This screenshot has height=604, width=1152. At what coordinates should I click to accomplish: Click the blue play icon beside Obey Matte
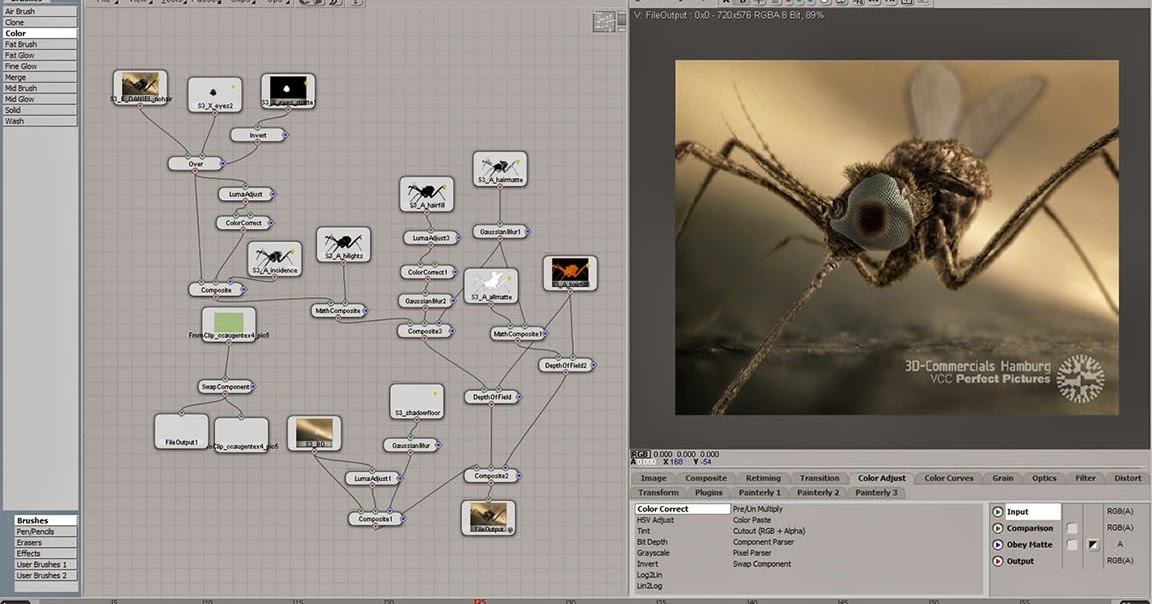(998, 544)
